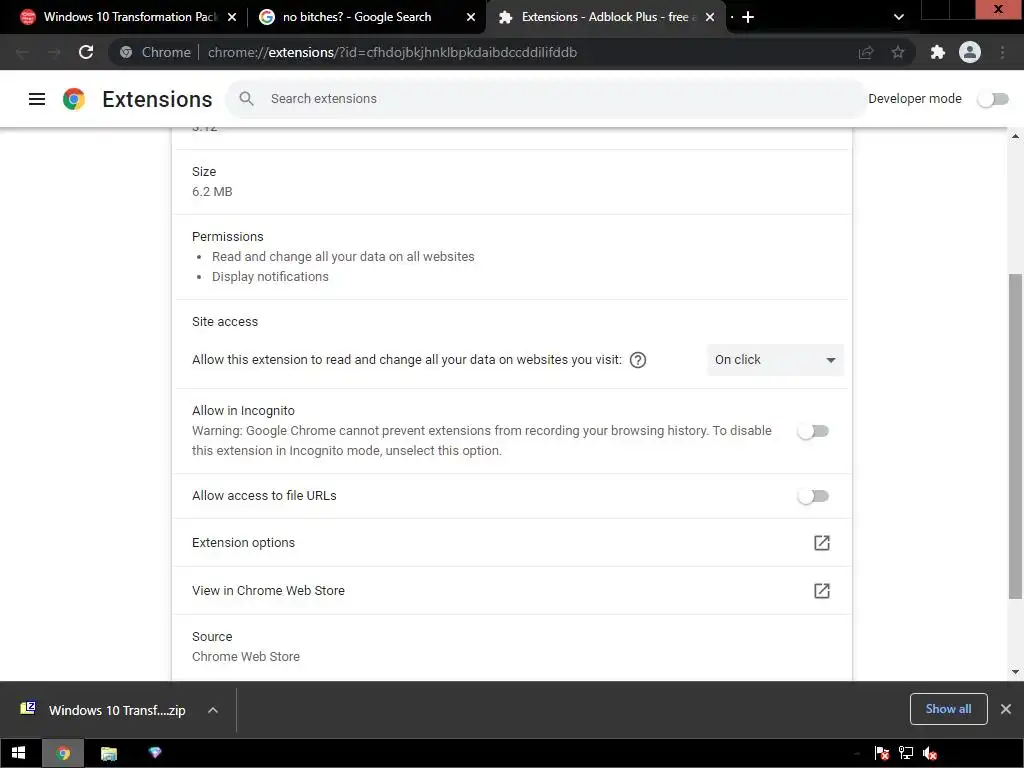
Task: Click the scrollbar down arrow
Action: coord(1015,671)
